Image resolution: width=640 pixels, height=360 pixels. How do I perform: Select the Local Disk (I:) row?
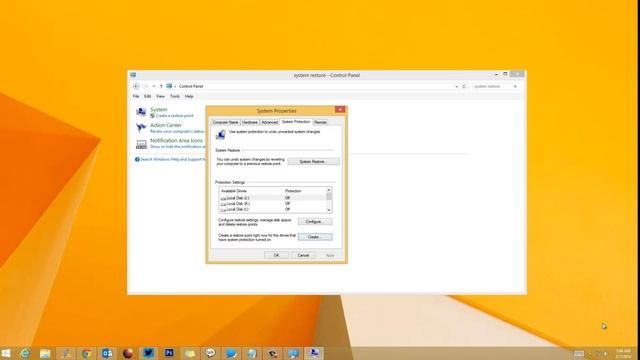pos(273,209)
